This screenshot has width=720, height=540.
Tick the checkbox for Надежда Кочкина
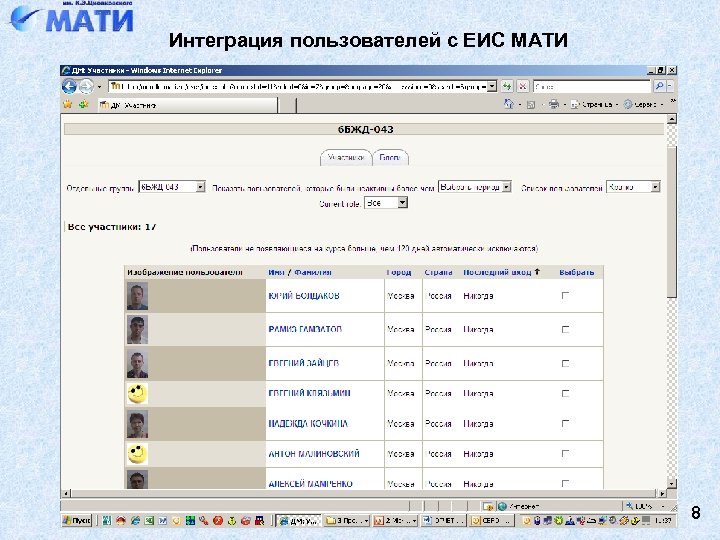point(565,423)
